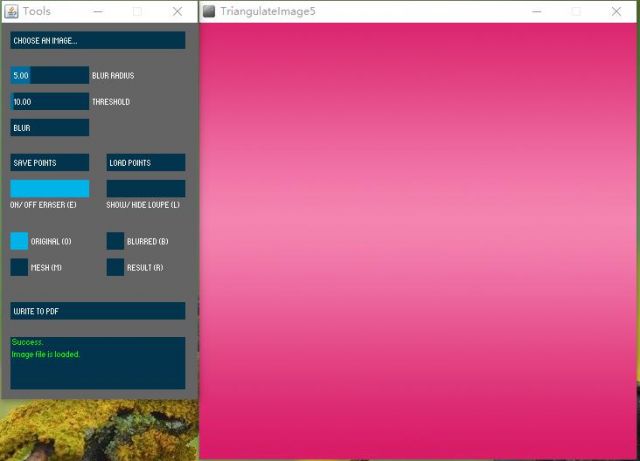Click on the pink gradient image canvas

(419, 240)
